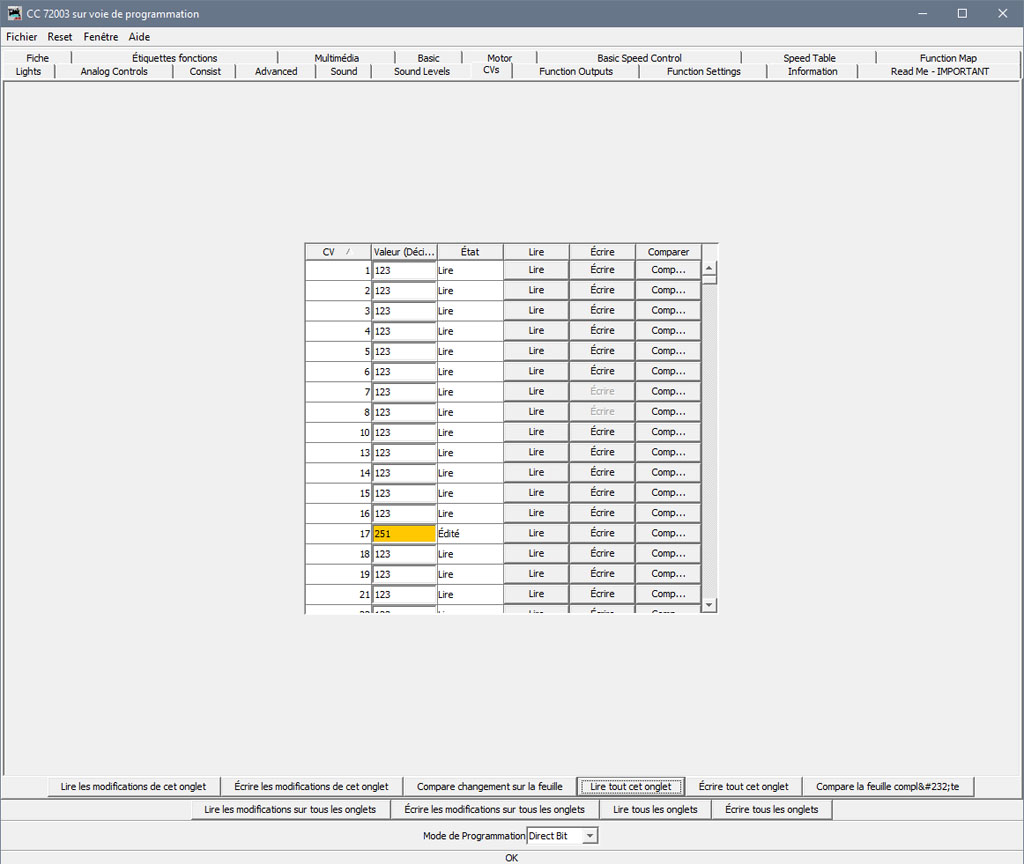The image size is (1024, 864).
Task: Switch to the Étiquettes fonctions tab
Action: [x=174, y=58]
